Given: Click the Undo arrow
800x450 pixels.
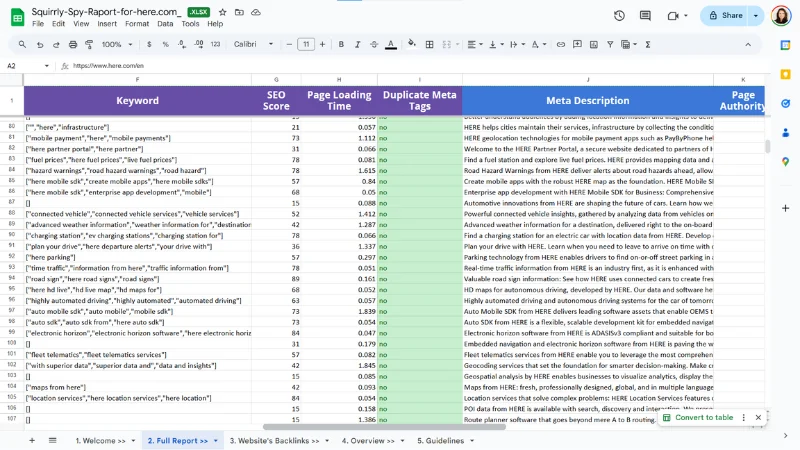Looking at the screenshot, I should [40, 44].
